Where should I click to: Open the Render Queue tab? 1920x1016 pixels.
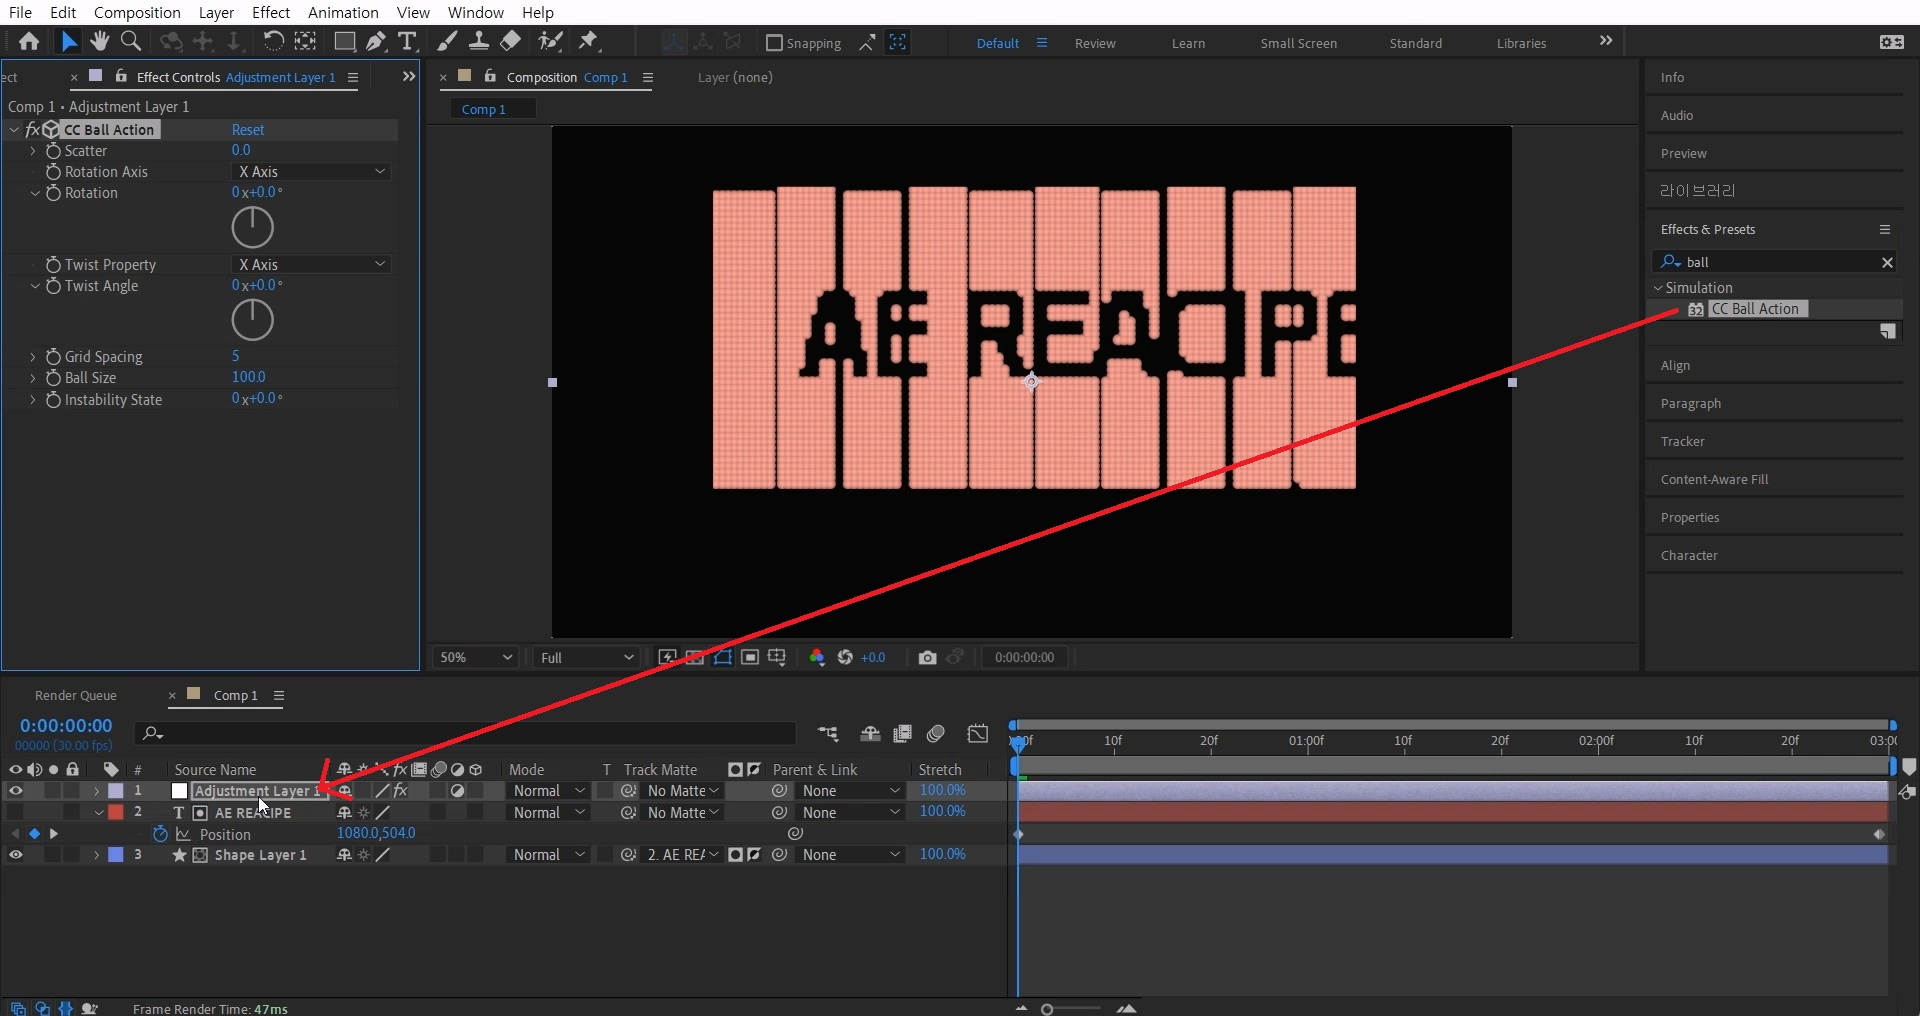[x=76, y=696]
